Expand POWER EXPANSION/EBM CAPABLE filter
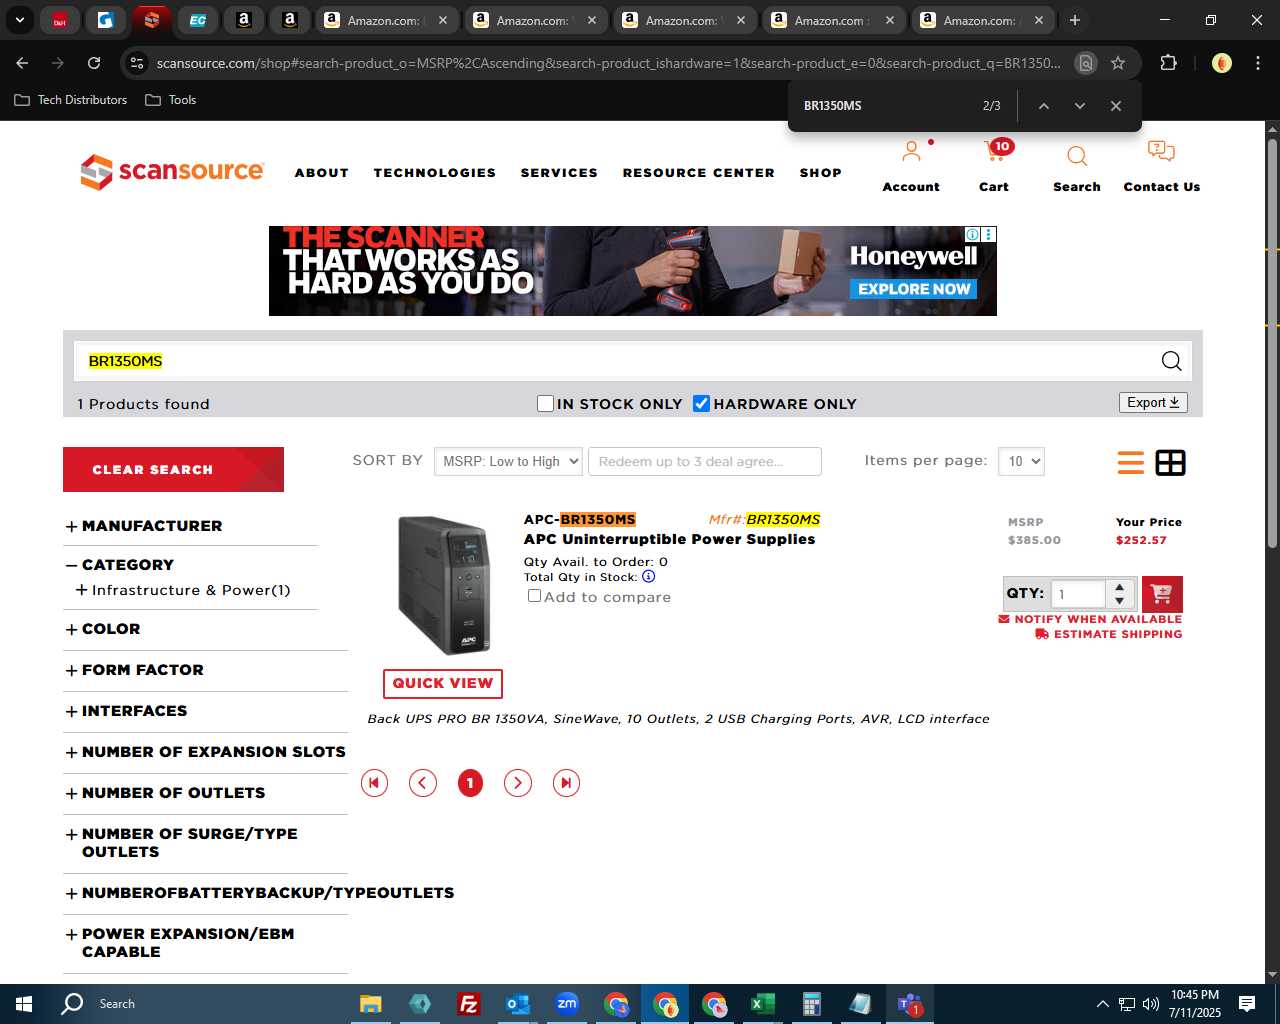This screenshot has height=1024, width=1280. 180,943
